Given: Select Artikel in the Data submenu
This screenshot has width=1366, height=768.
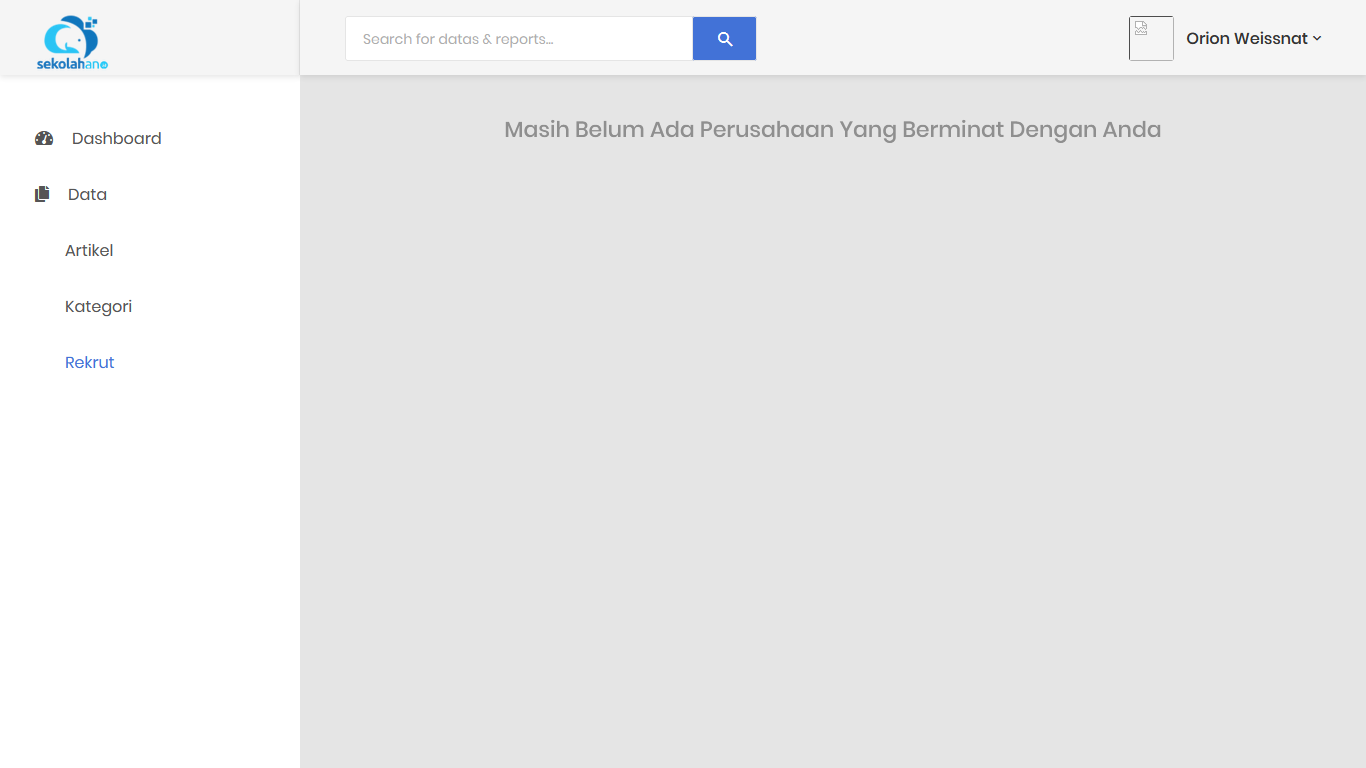Looking at the screenshot, I should [89, 251].
